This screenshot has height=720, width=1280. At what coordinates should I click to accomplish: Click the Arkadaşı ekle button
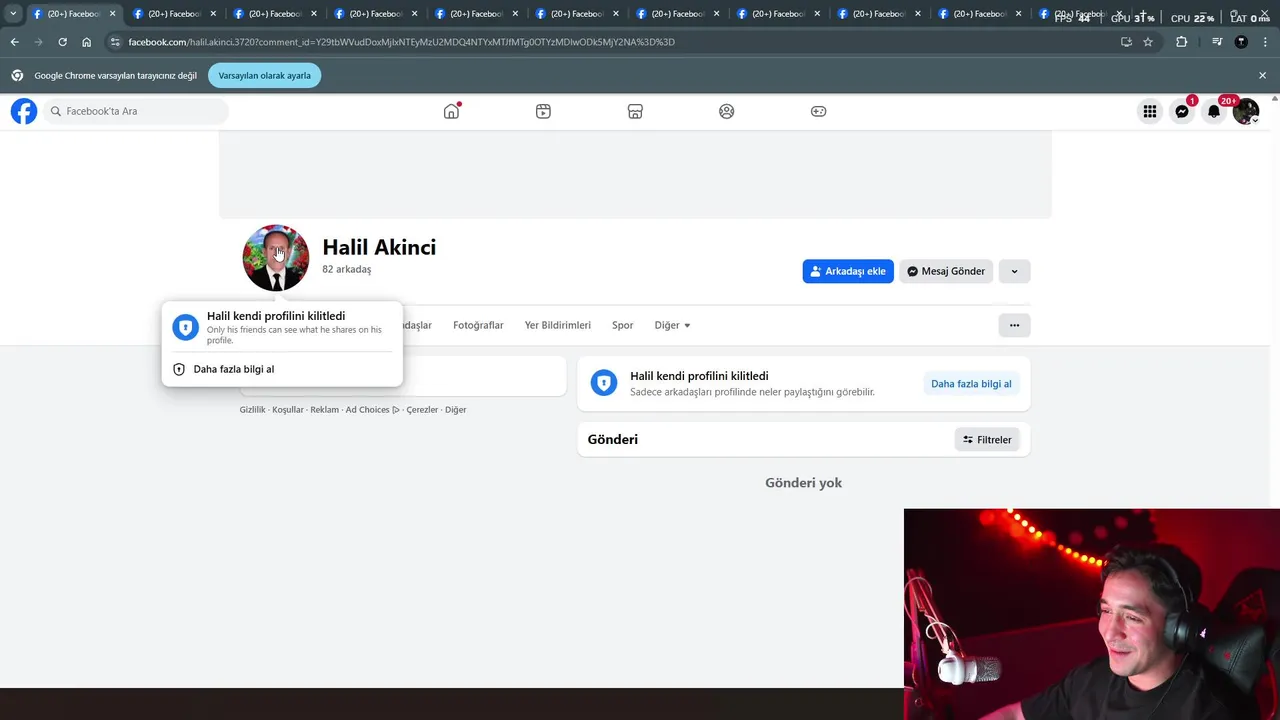pyautogui.click(x=848, y=271)
